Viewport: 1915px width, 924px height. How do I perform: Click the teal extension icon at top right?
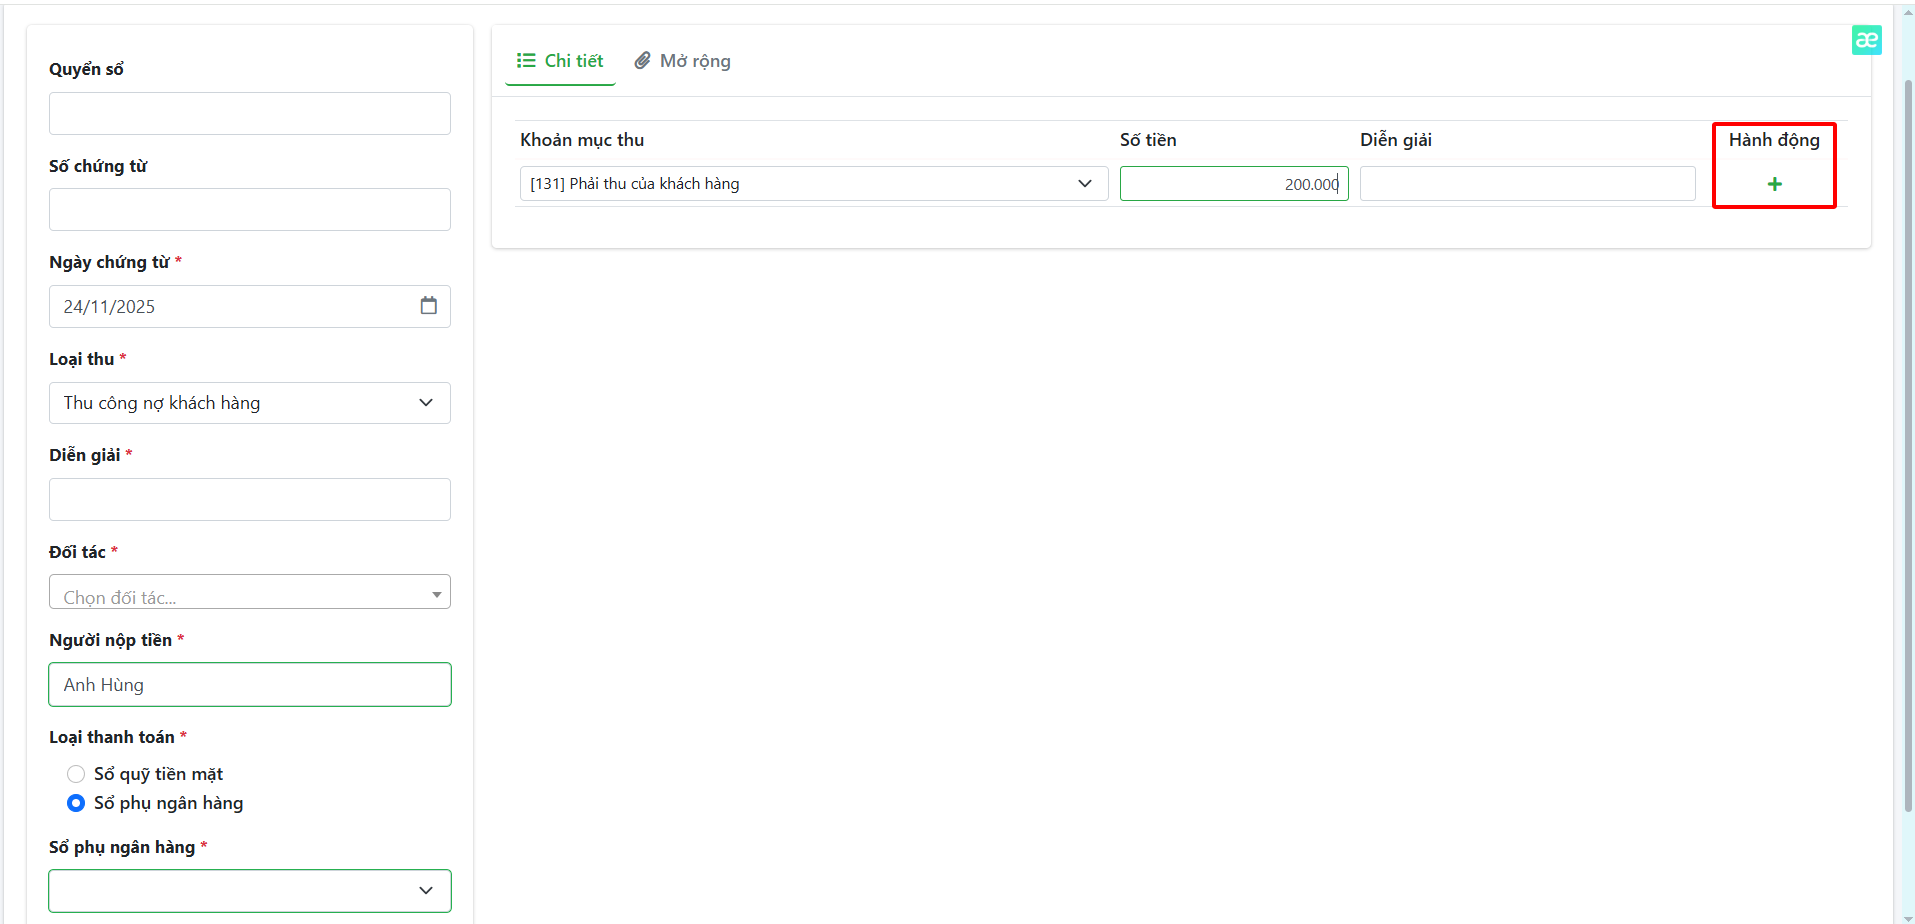1866,40
